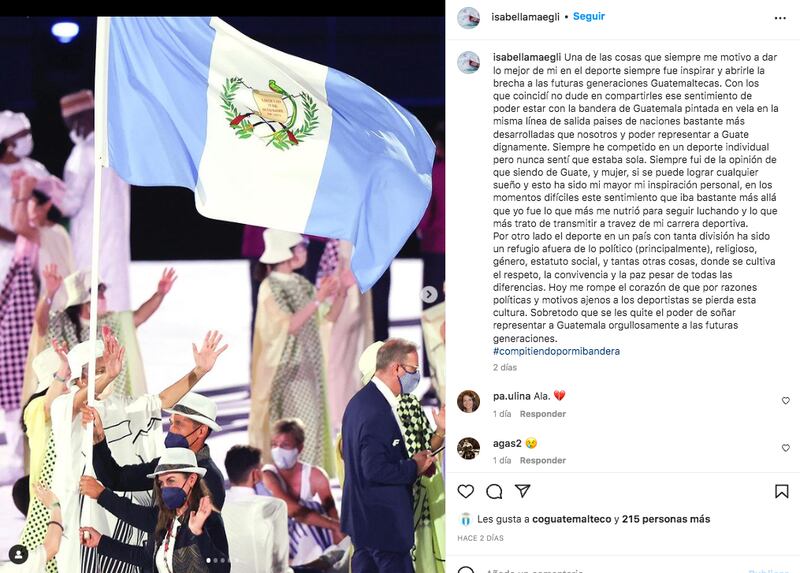Screen dimensions: 800x573
Task: Save post with bookmark icon
Action: [781, 491]
